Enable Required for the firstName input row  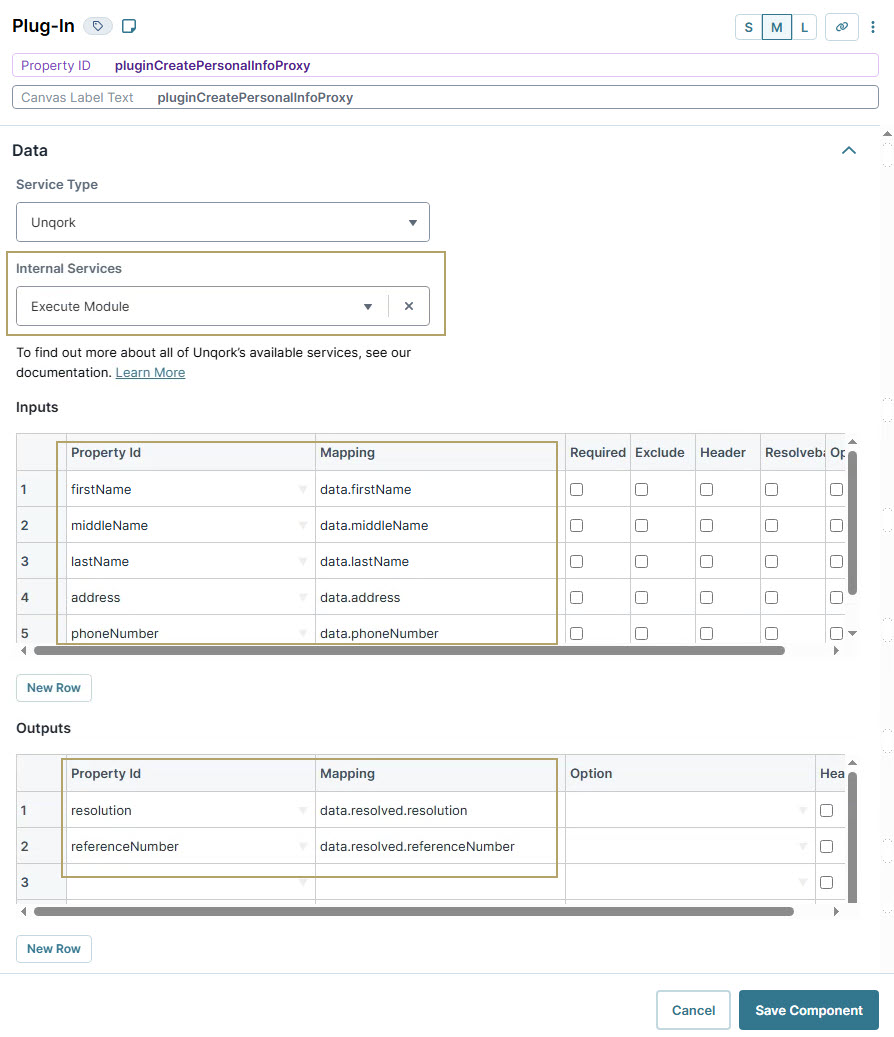[x=575, y=489]
